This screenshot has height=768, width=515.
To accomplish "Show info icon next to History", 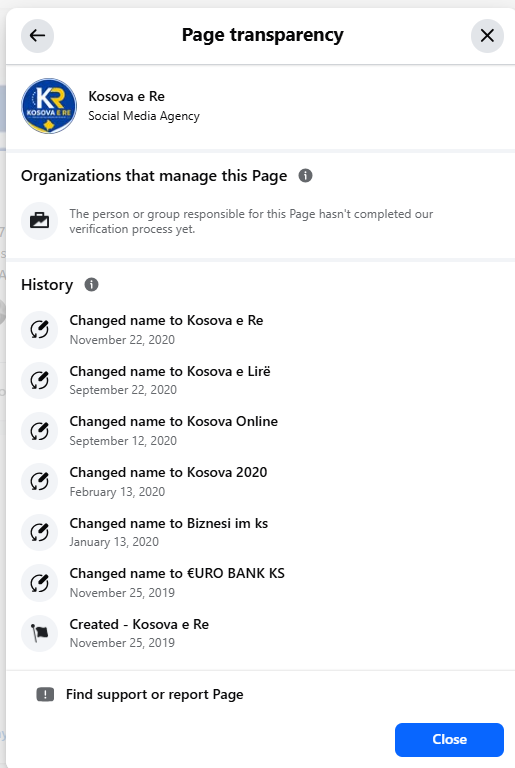I will coord(91,285).
